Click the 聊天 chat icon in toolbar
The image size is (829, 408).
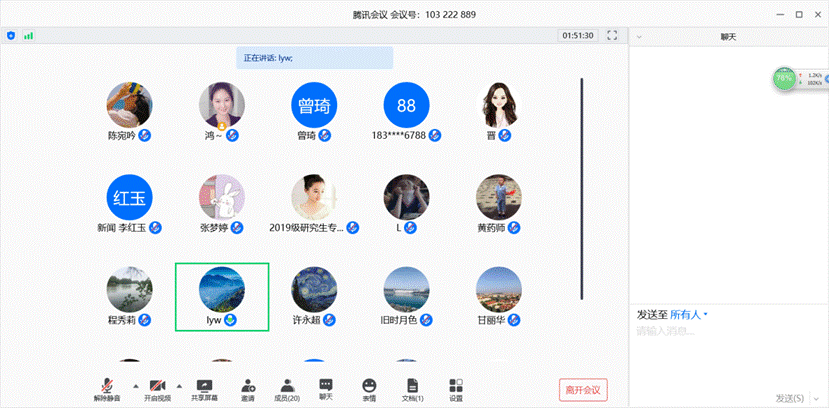[x=326, y=387]
